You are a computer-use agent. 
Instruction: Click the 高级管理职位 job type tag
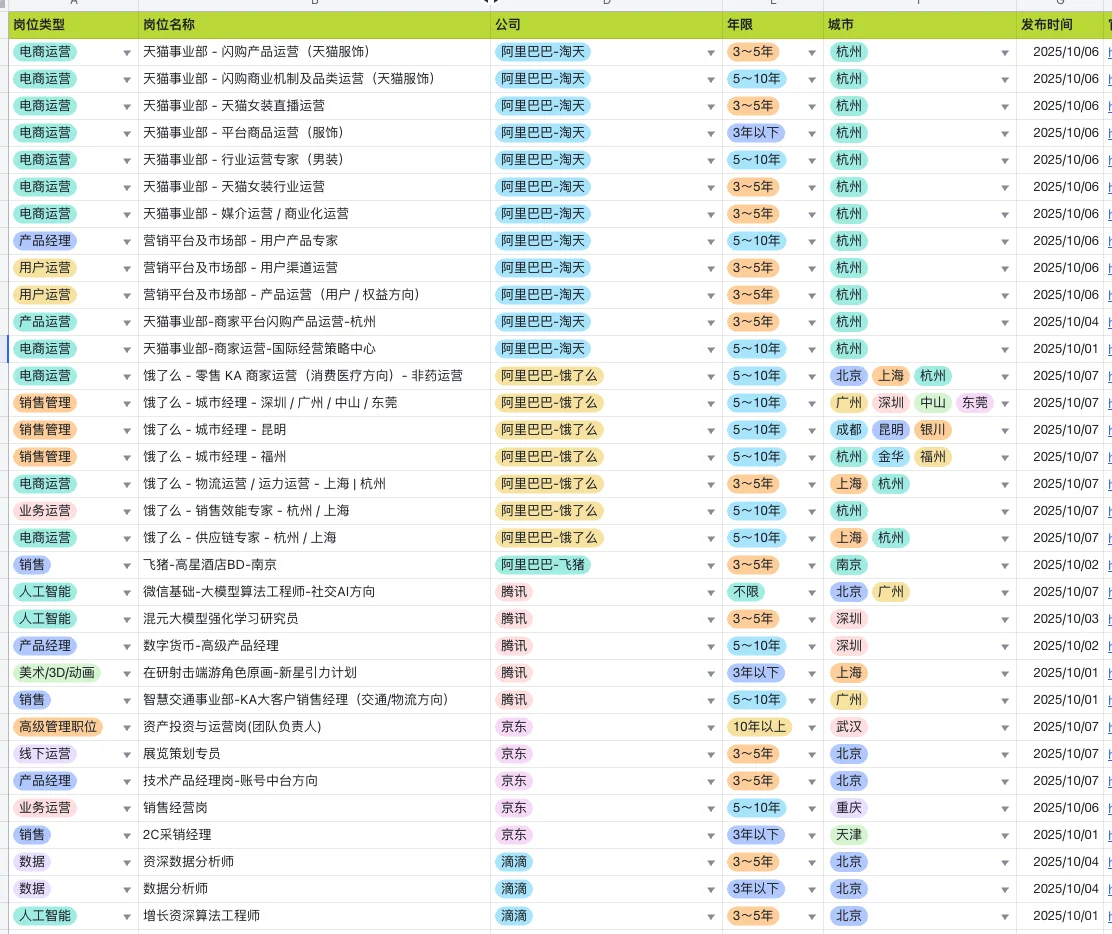click(x=58, y=726)
